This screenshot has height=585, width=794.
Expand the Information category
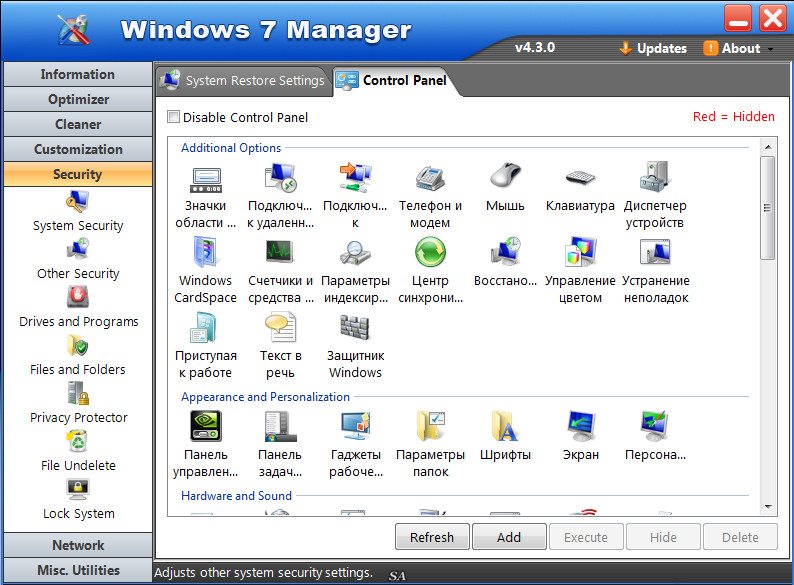point(78,74)
